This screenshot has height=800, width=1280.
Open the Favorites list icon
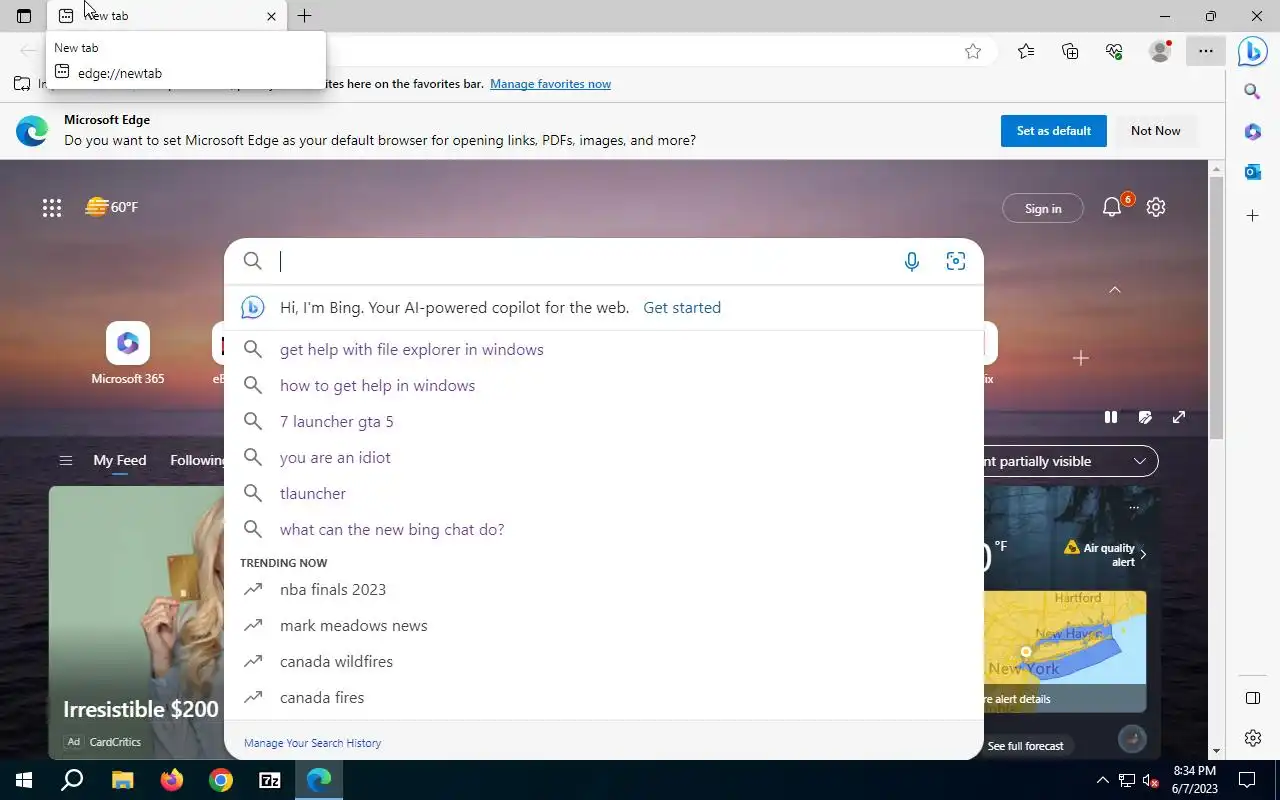(1026, 52)
